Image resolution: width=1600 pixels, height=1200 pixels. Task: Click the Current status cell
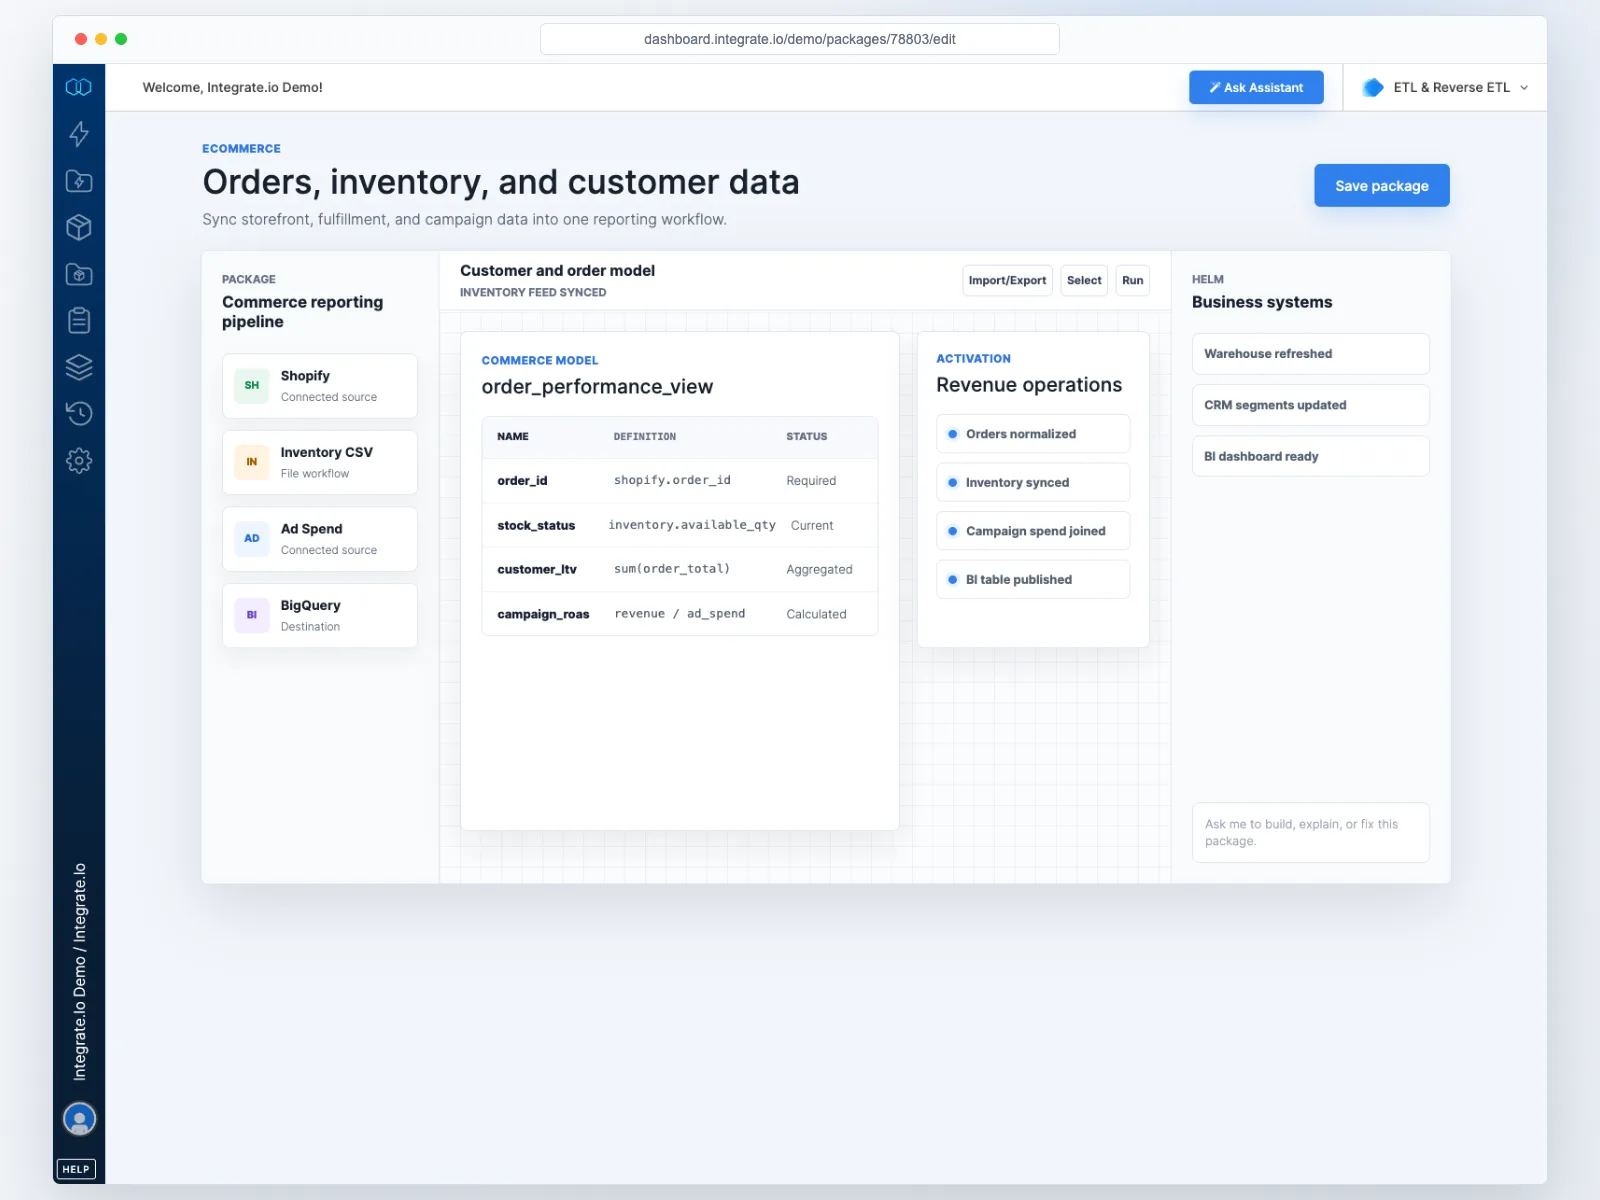[812, 525]
